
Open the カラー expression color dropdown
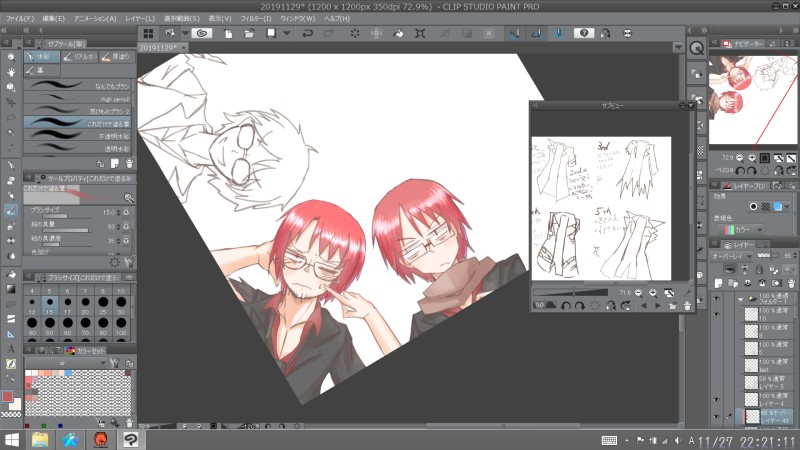[743, 230]
